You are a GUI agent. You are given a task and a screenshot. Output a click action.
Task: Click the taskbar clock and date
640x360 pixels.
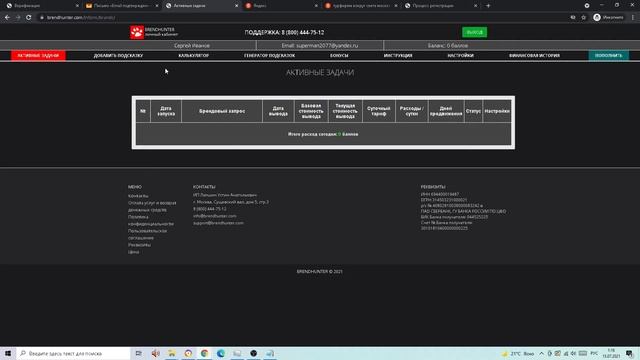point(611,353)
